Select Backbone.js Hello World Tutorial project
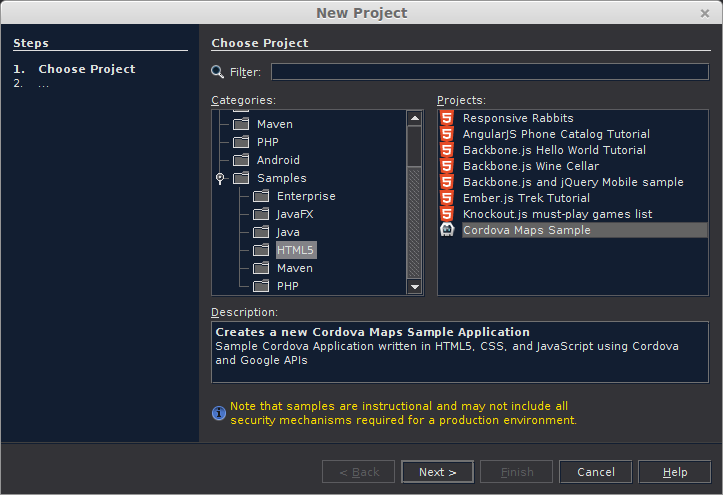 coord(554,150)
